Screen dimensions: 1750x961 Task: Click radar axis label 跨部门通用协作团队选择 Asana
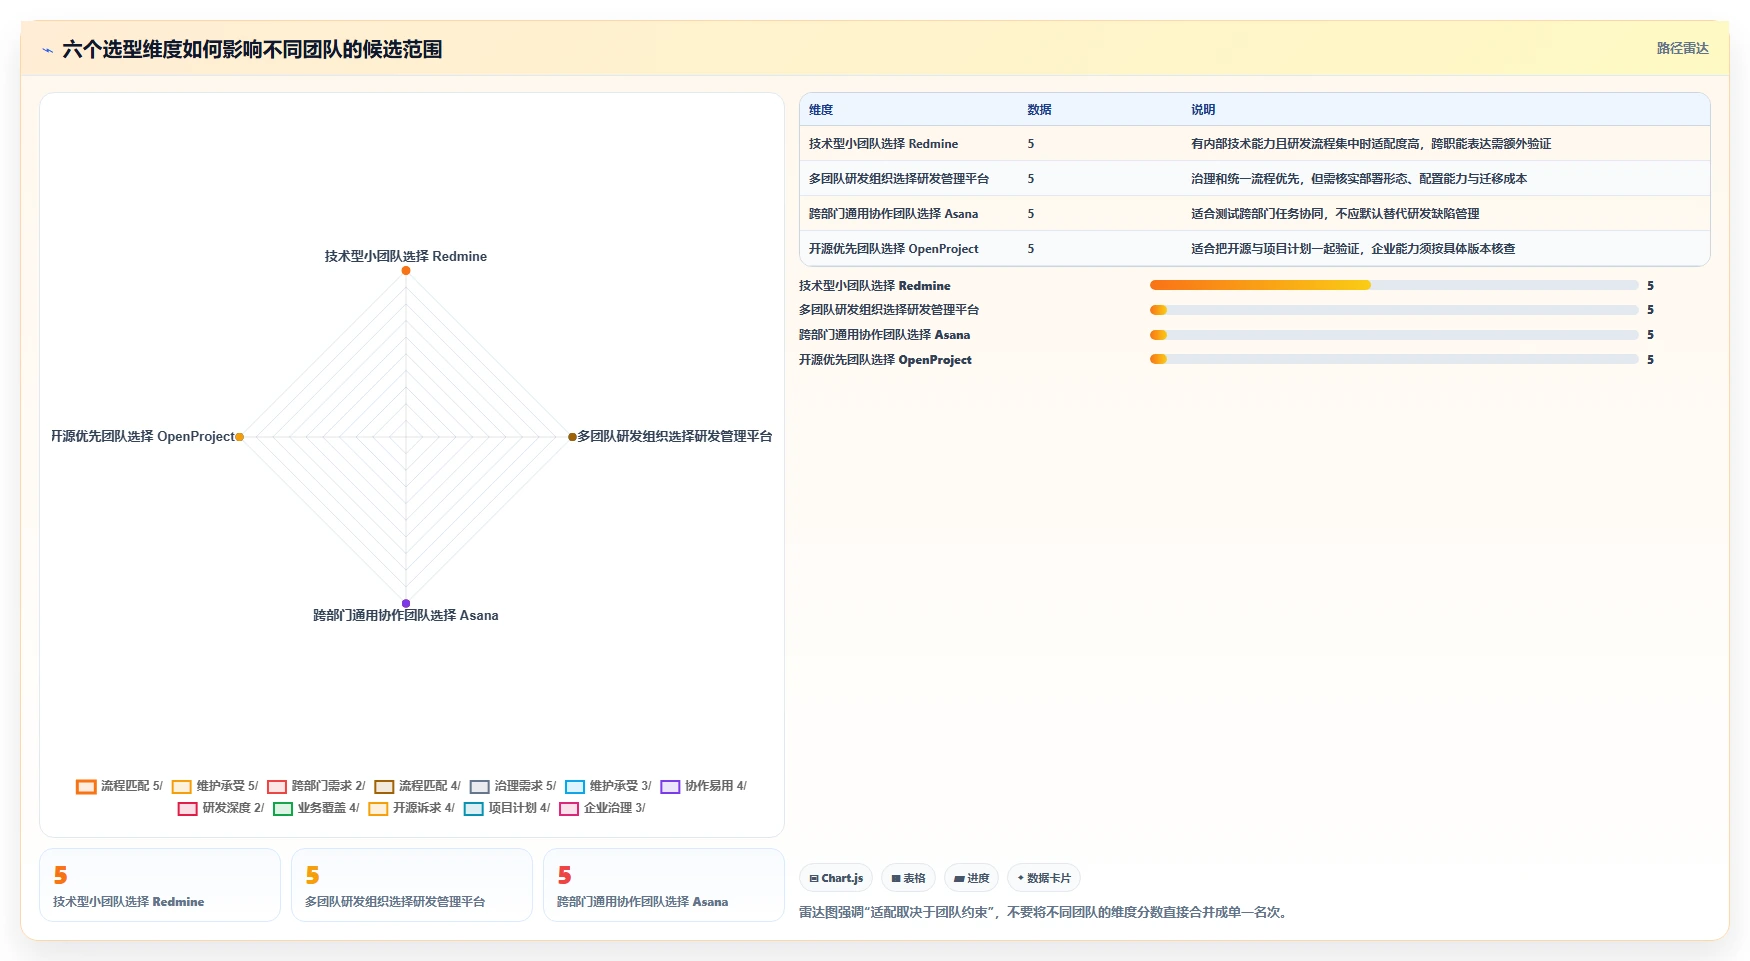(x=406, y=615)
